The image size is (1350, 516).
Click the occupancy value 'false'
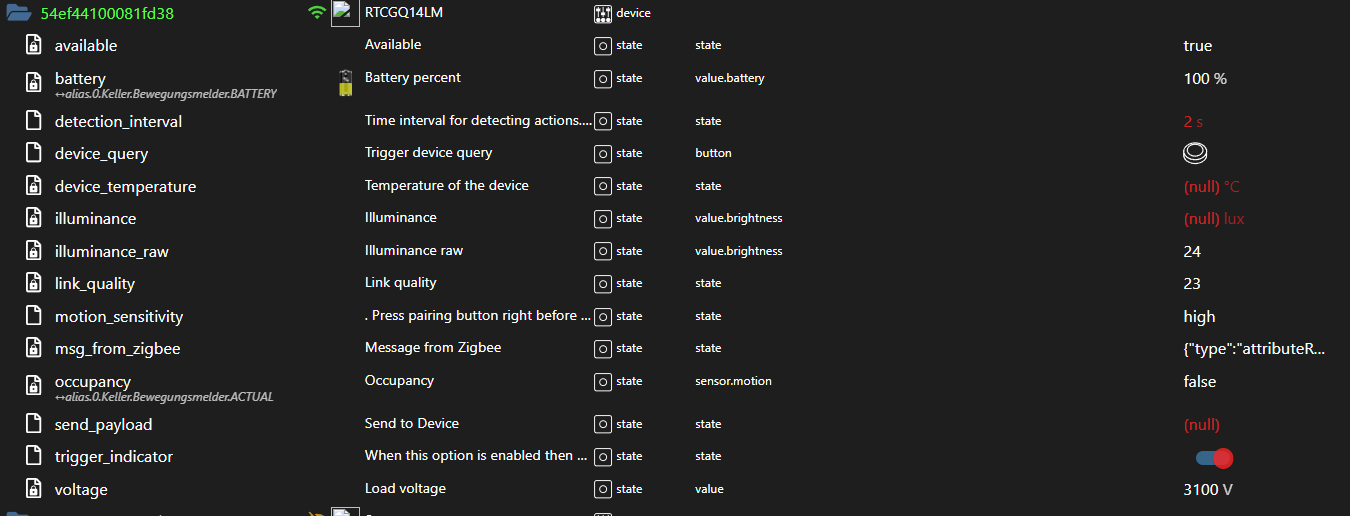(1199, 381)
